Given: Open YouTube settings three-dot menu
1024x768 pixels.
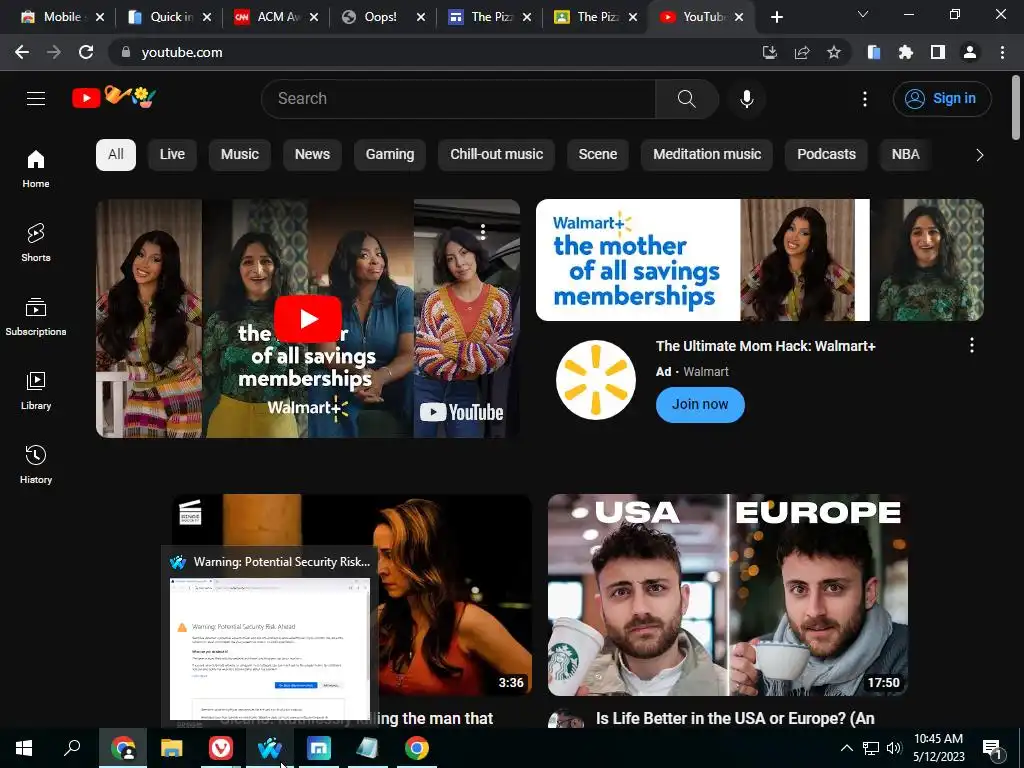Looking at the screenshot, I should (x=865, y=99).
